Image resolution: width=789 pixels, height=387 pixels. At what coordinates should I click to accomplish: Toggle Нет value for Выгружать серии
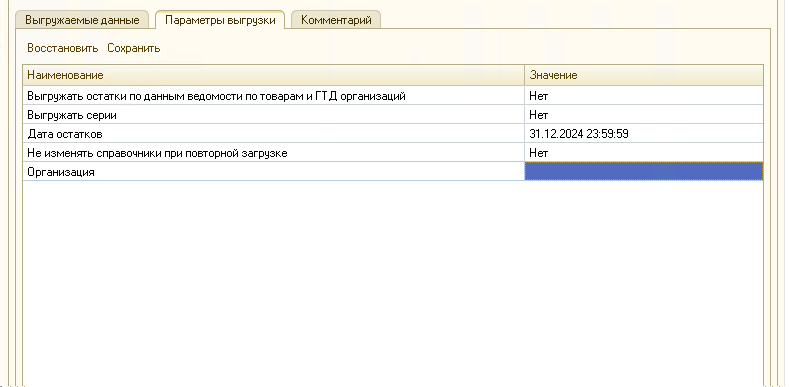click(644, 115)
